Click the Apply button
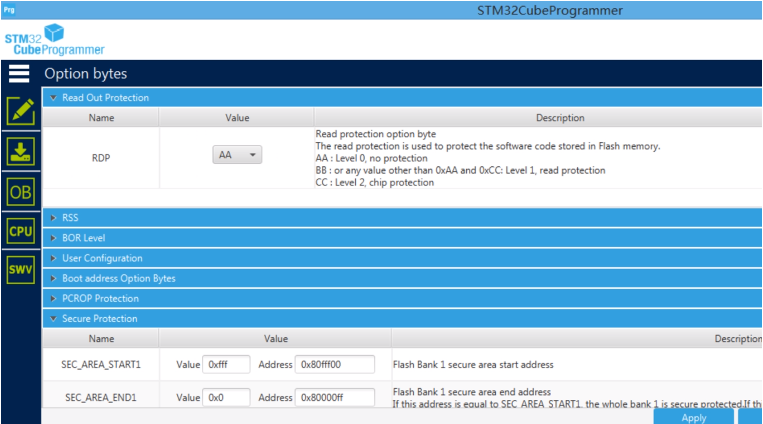Screen dimensions: 763x424 click(693, 417)
